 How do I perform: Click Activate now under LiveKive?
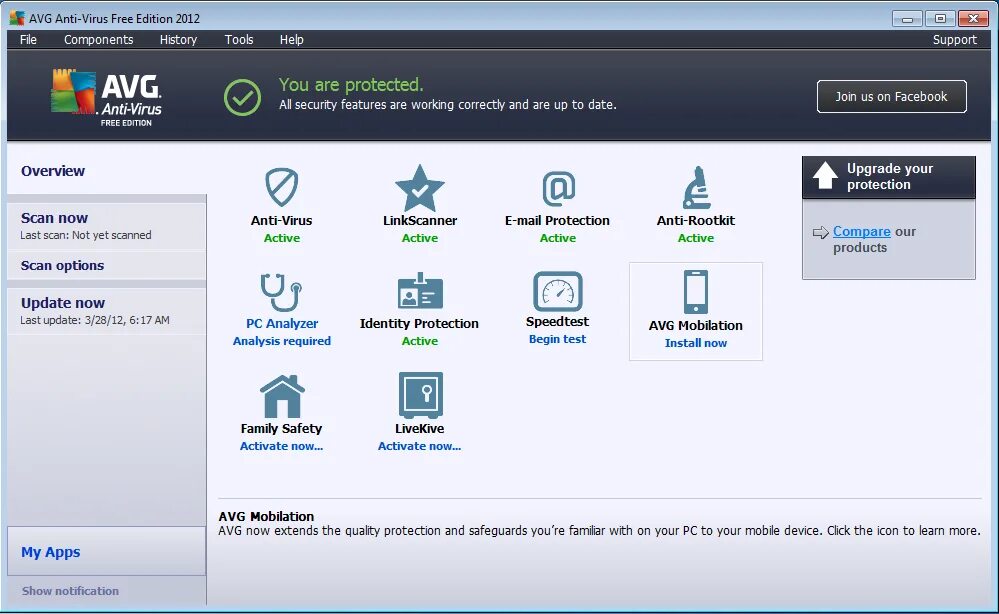(x=419, y=446)
